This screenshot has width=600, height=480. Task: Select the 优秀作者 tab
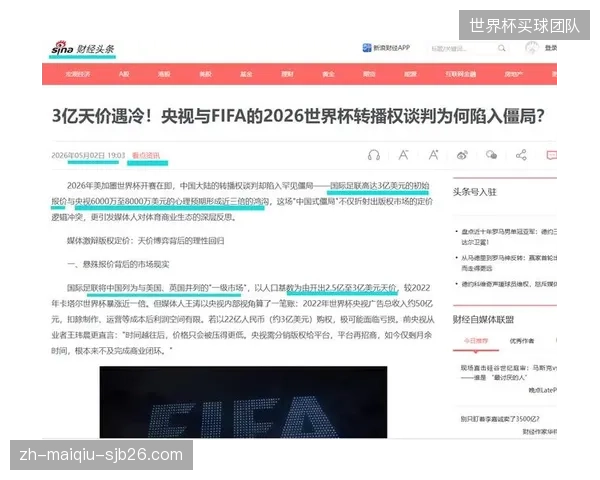coord(522,341)
